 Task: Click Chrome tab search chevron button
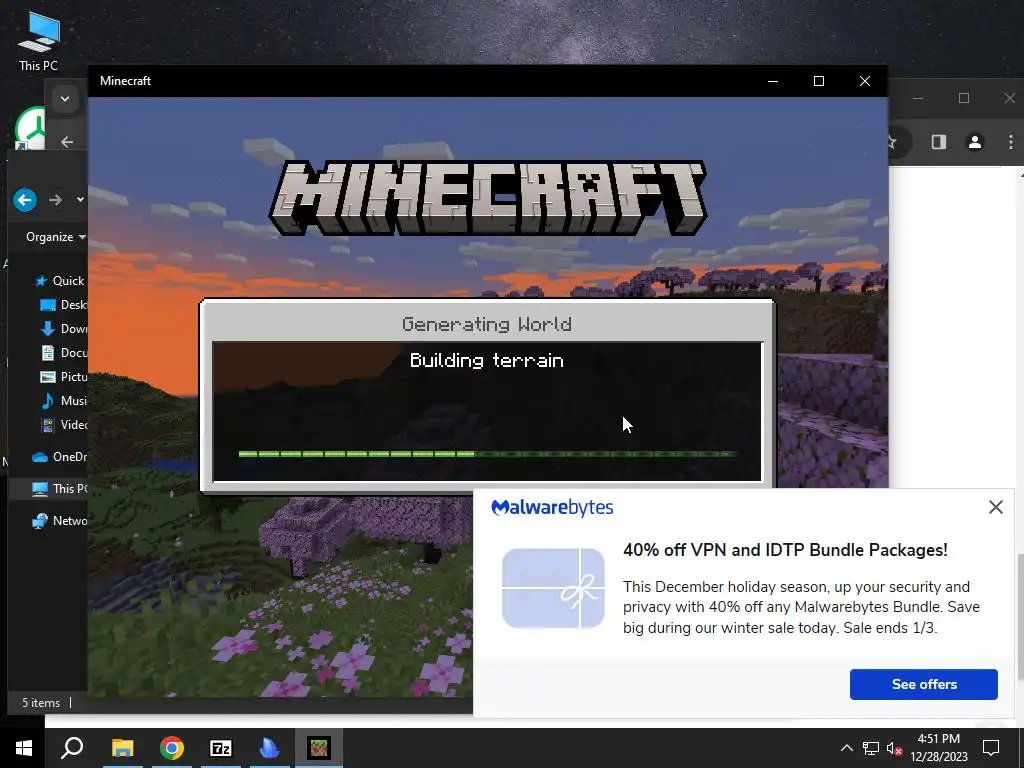(65, 99)
